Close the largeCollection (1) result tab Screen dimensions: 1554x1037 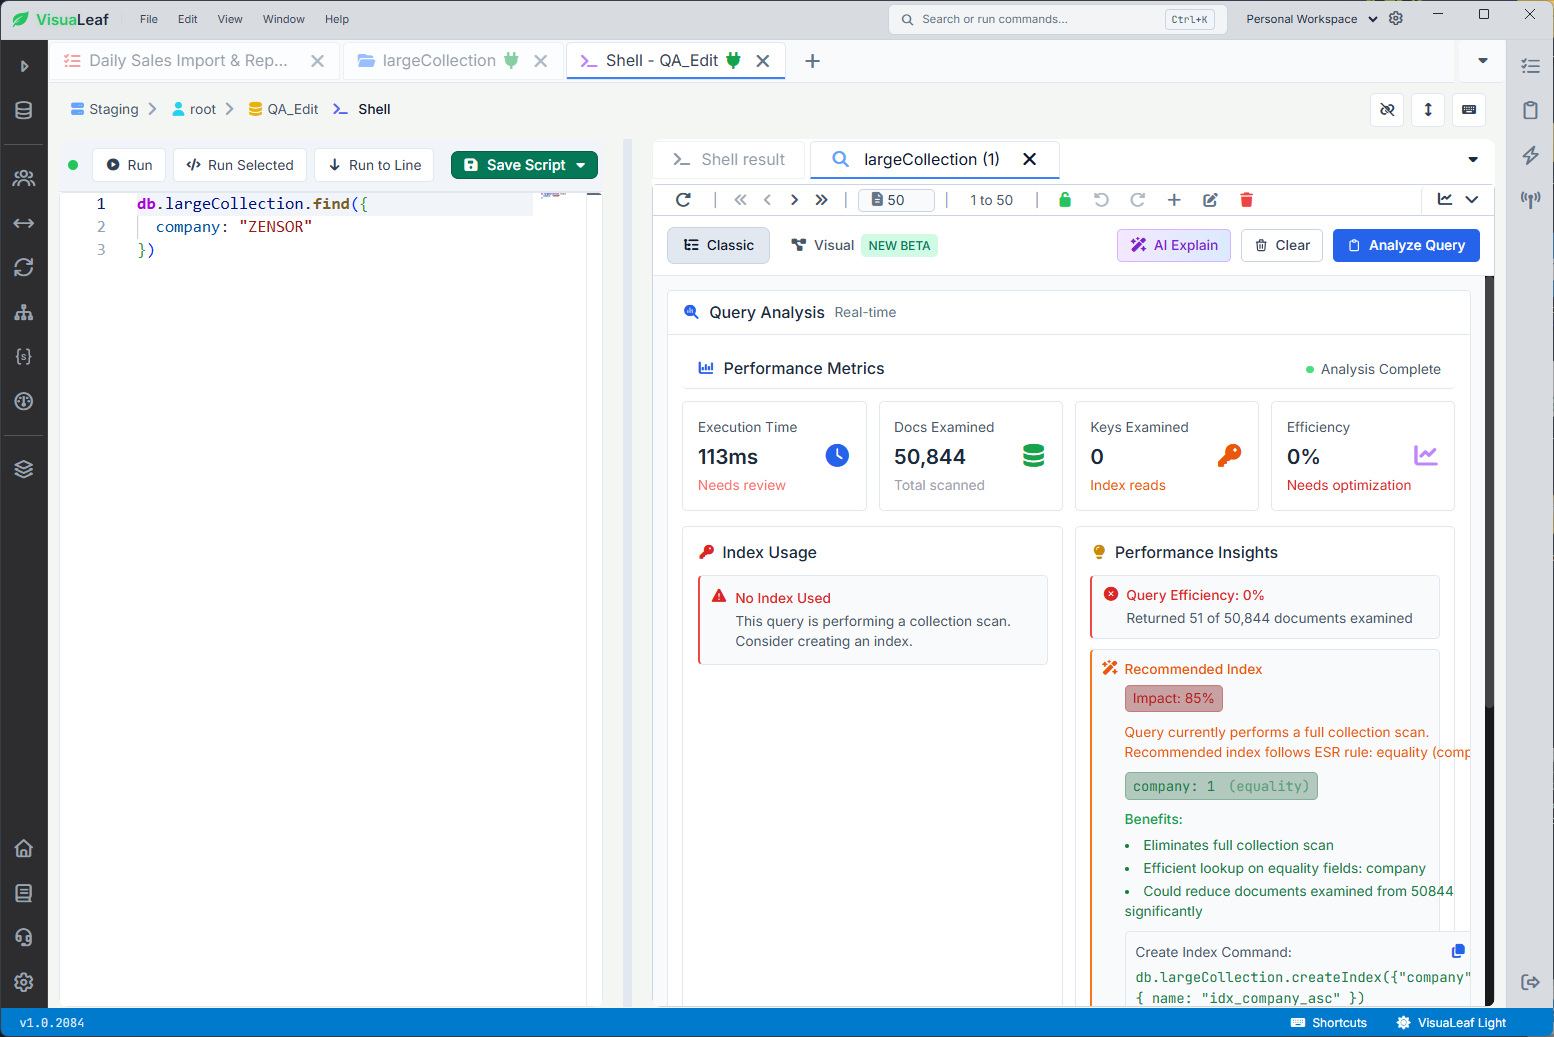pos(1029,160)
